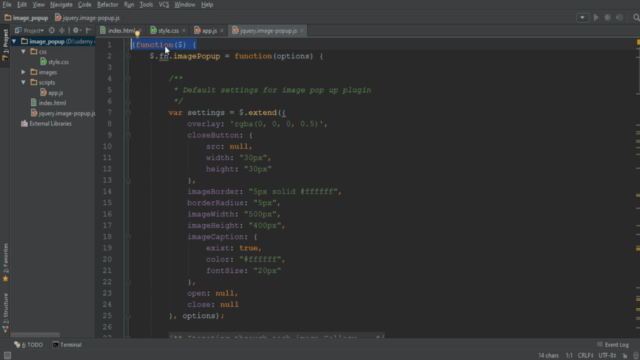The height and width of the screenshot is (360, 640).
Task: Open the Run menu
Action: (x=129, y=4)
